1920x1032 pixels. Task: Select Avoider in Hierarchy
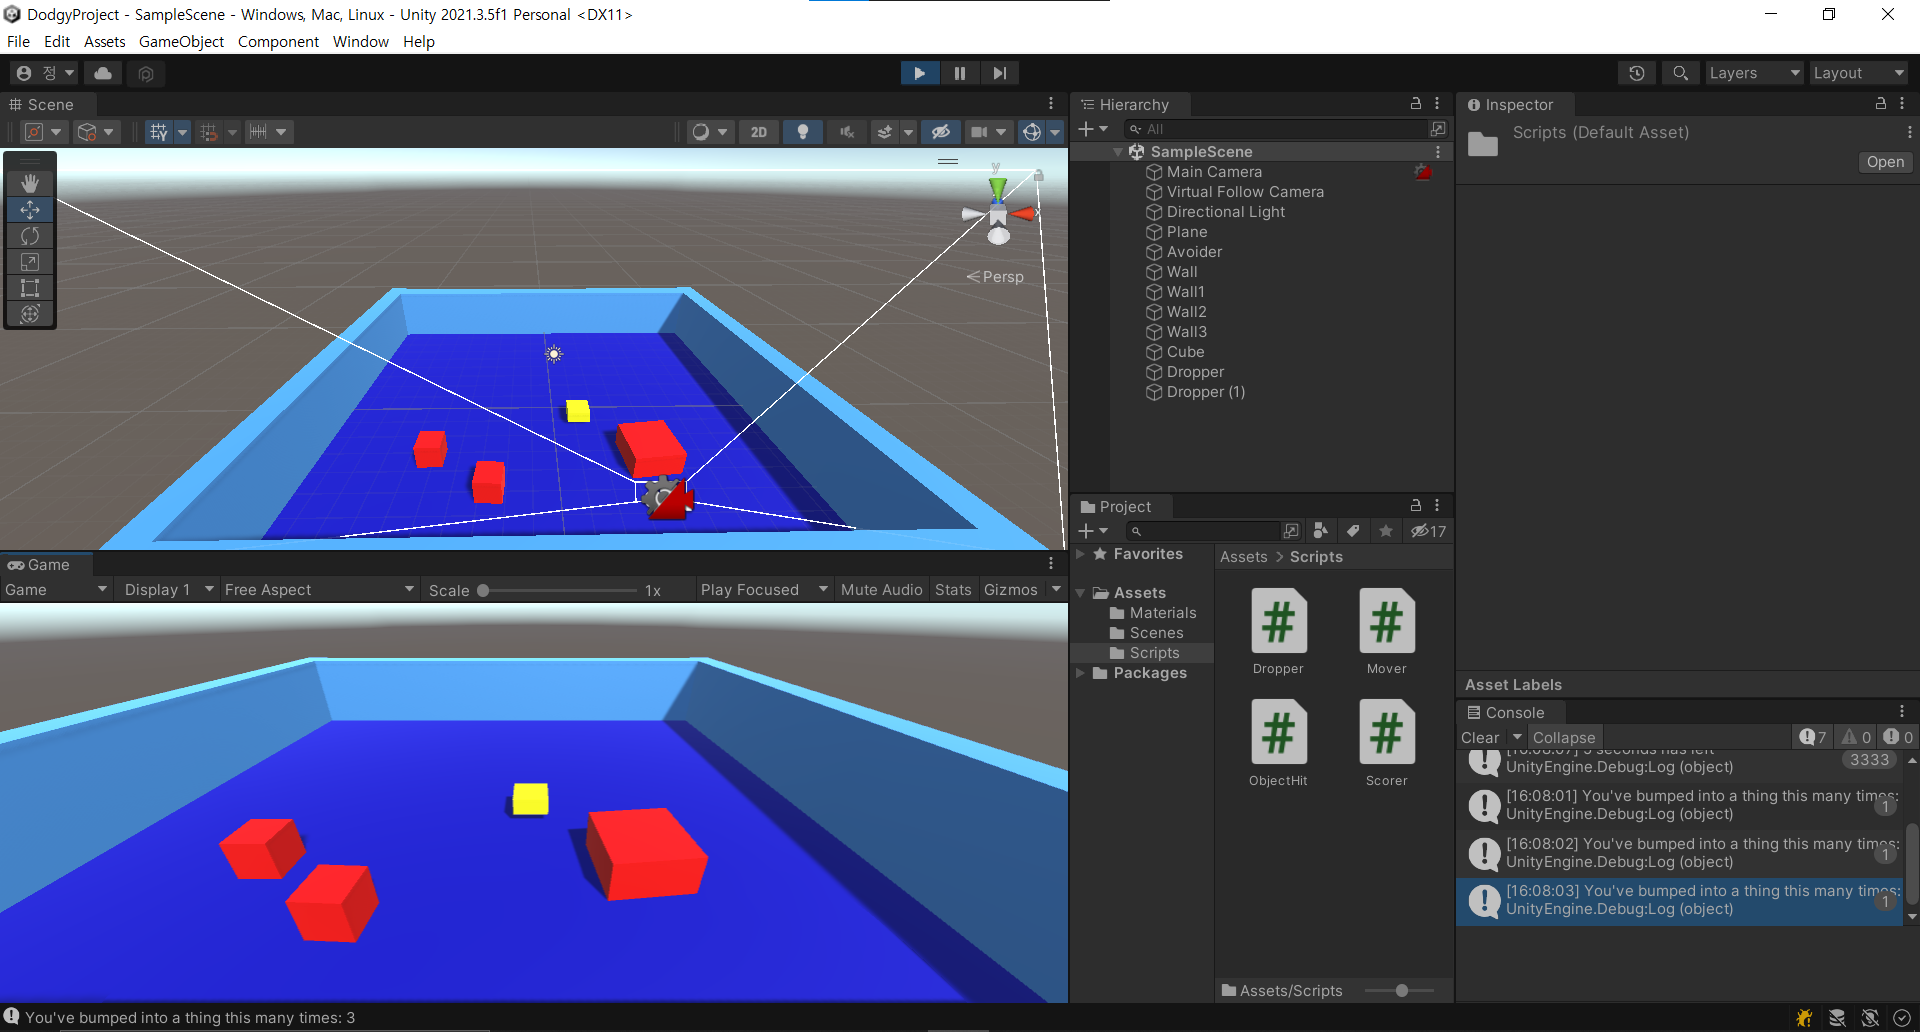[1194, 252]
